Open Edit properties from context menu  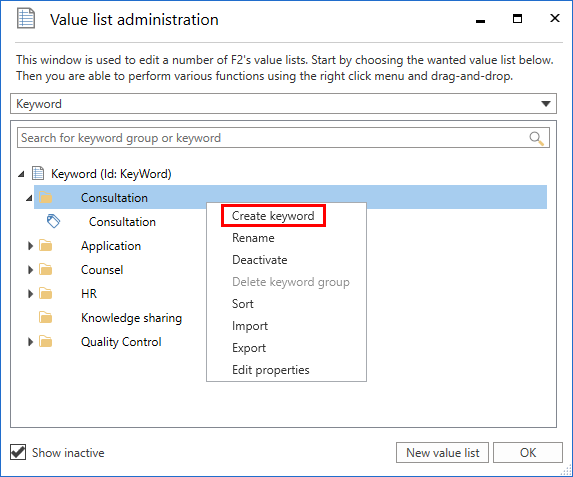tap(270, 370)
